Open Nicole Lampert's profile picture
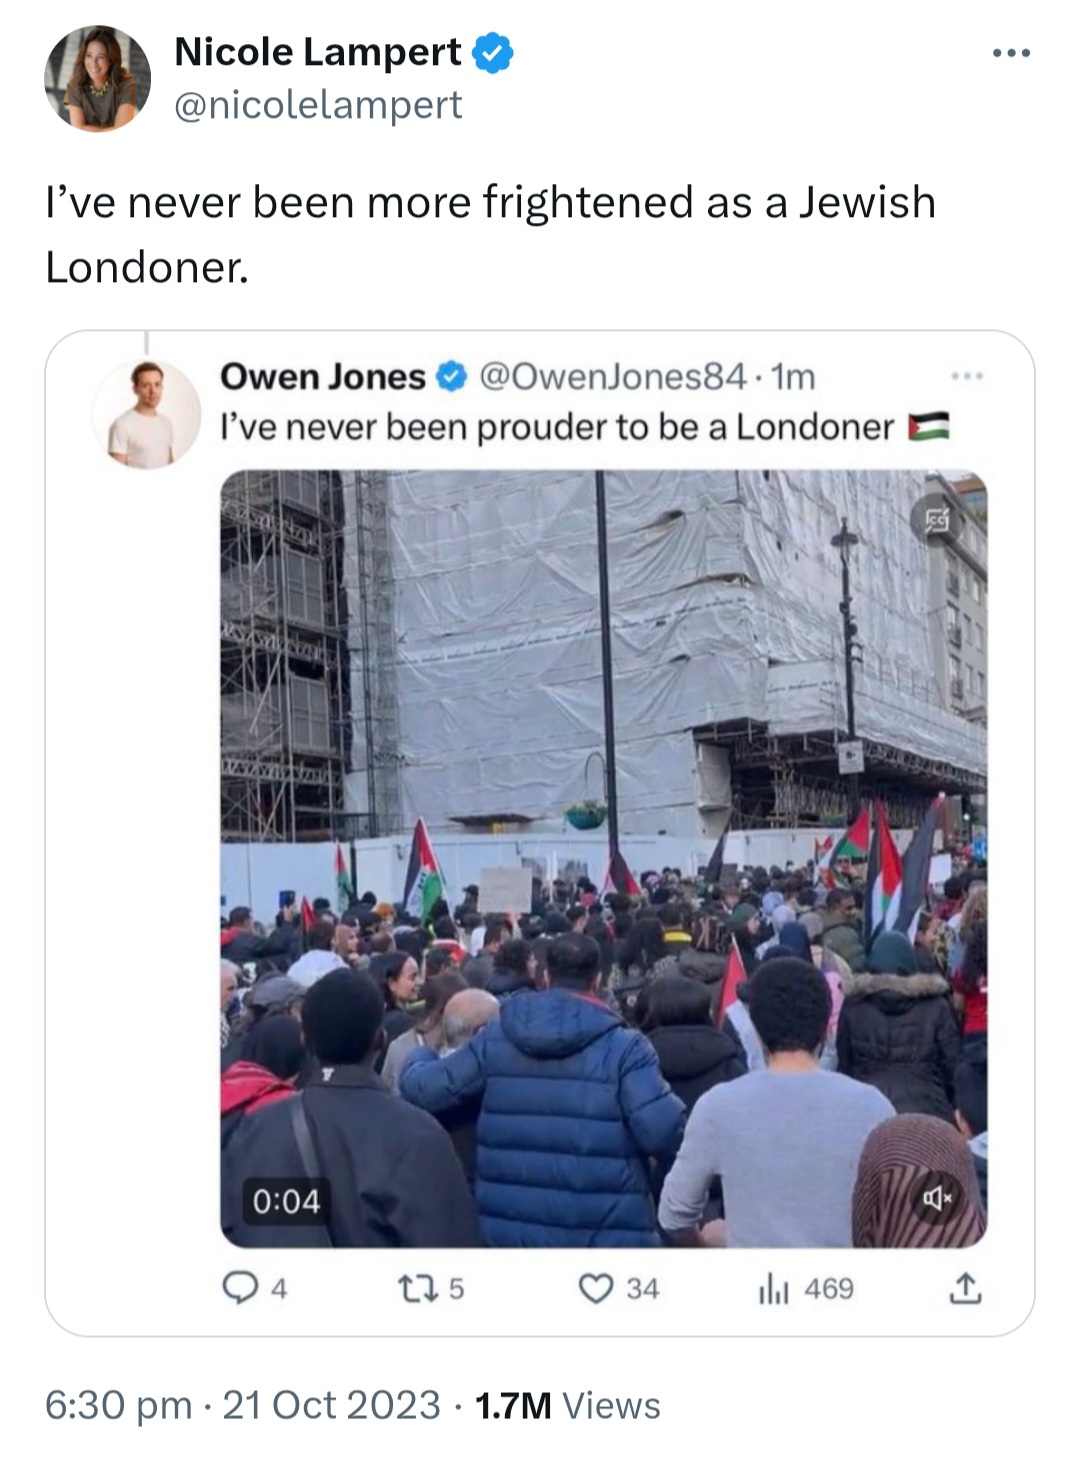 [x=98, y=79]
